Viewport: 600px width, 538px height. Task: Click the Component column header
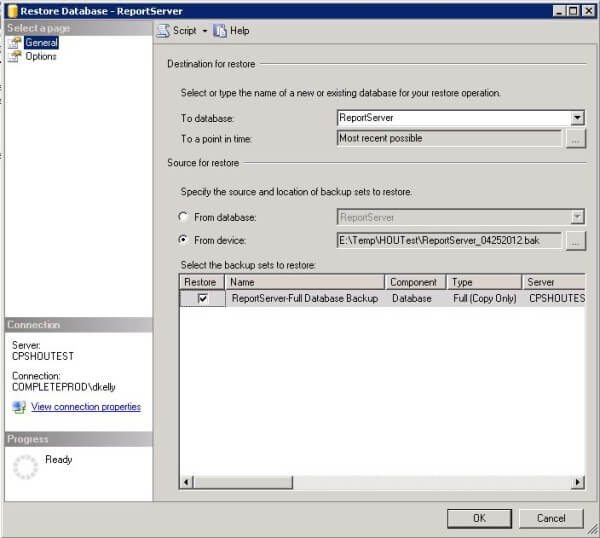415,282
